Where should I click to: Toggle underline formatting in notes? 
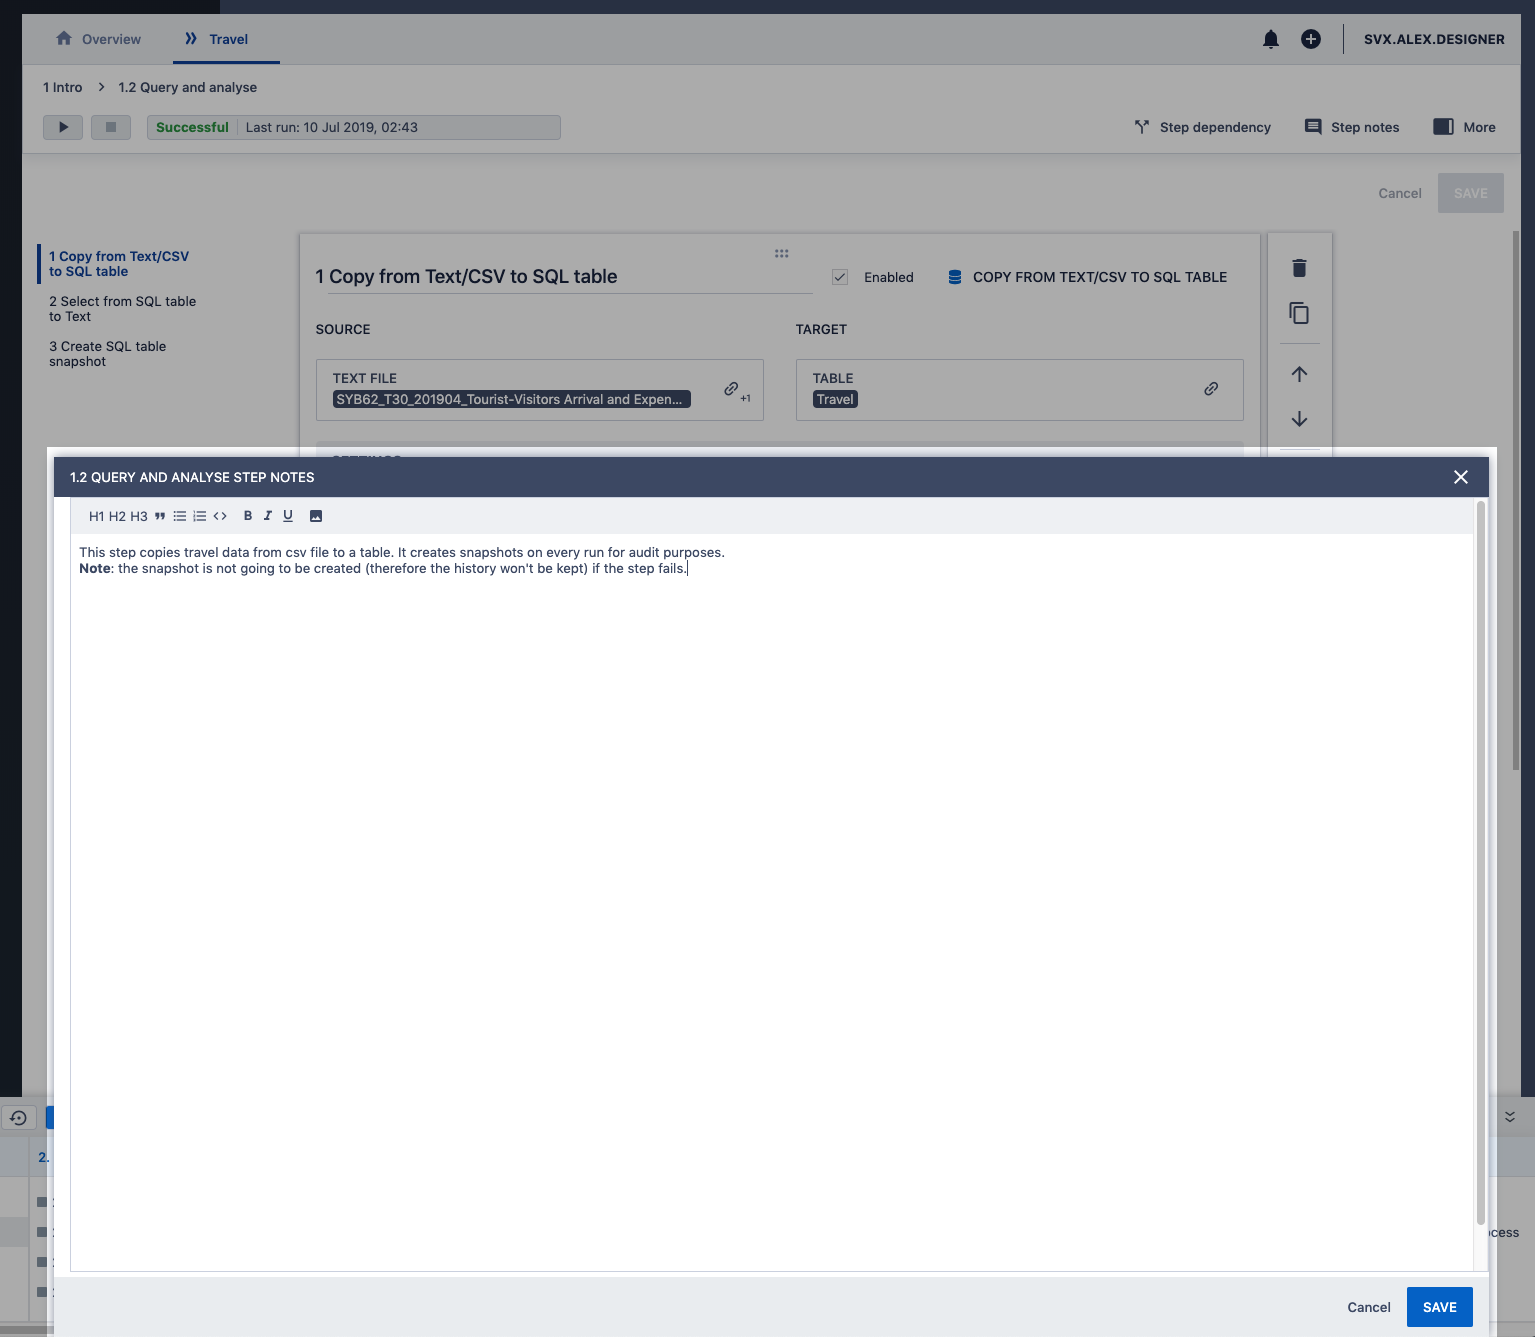(288, 516)
